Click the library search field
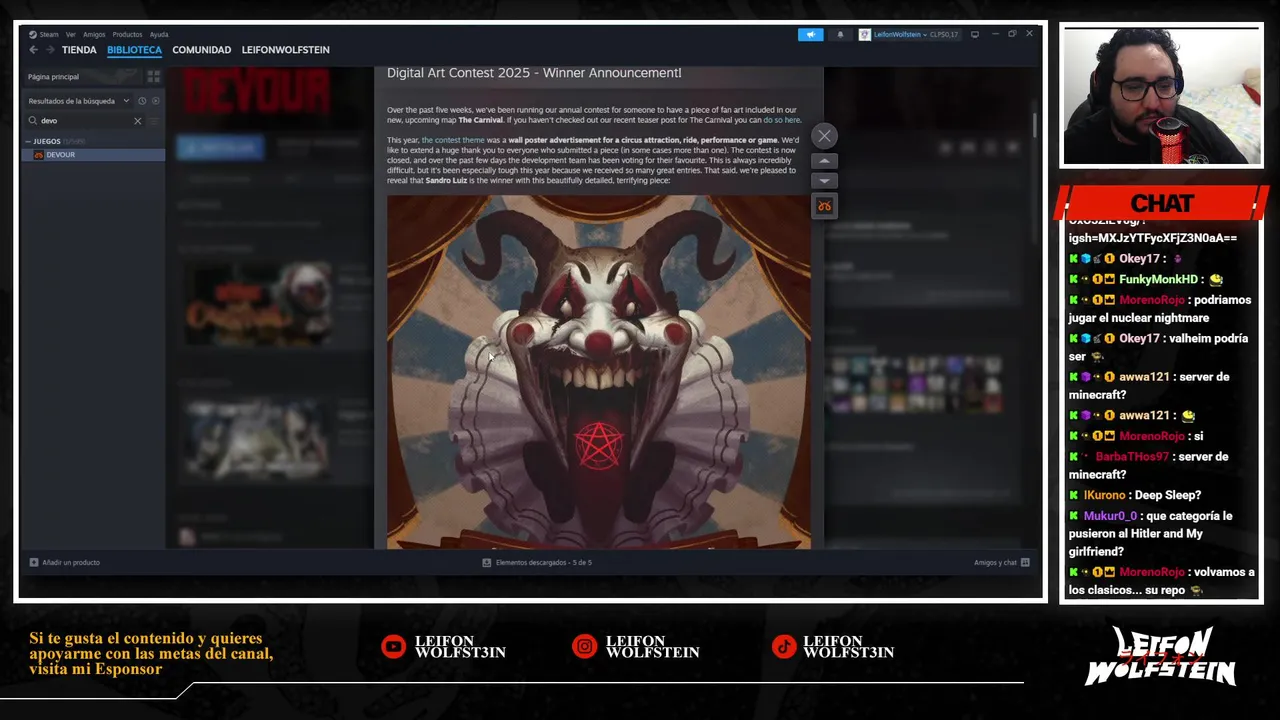1280x720 pixels. (x=84, y=121)
